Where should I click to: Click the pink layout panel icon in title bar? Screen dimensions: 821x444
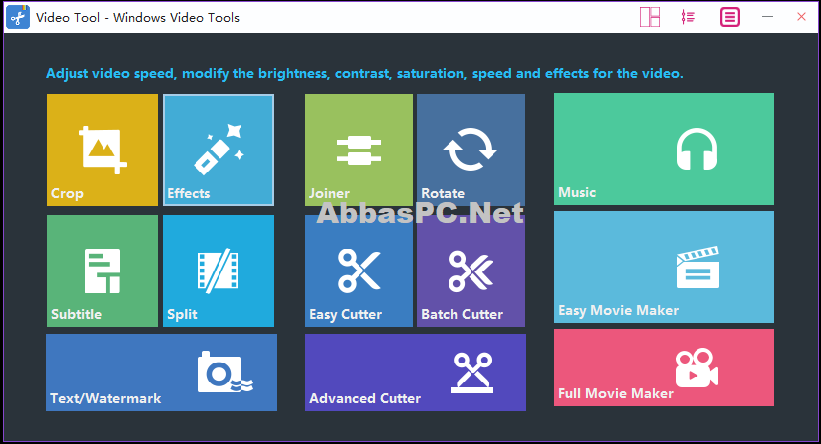pos(650,17)
